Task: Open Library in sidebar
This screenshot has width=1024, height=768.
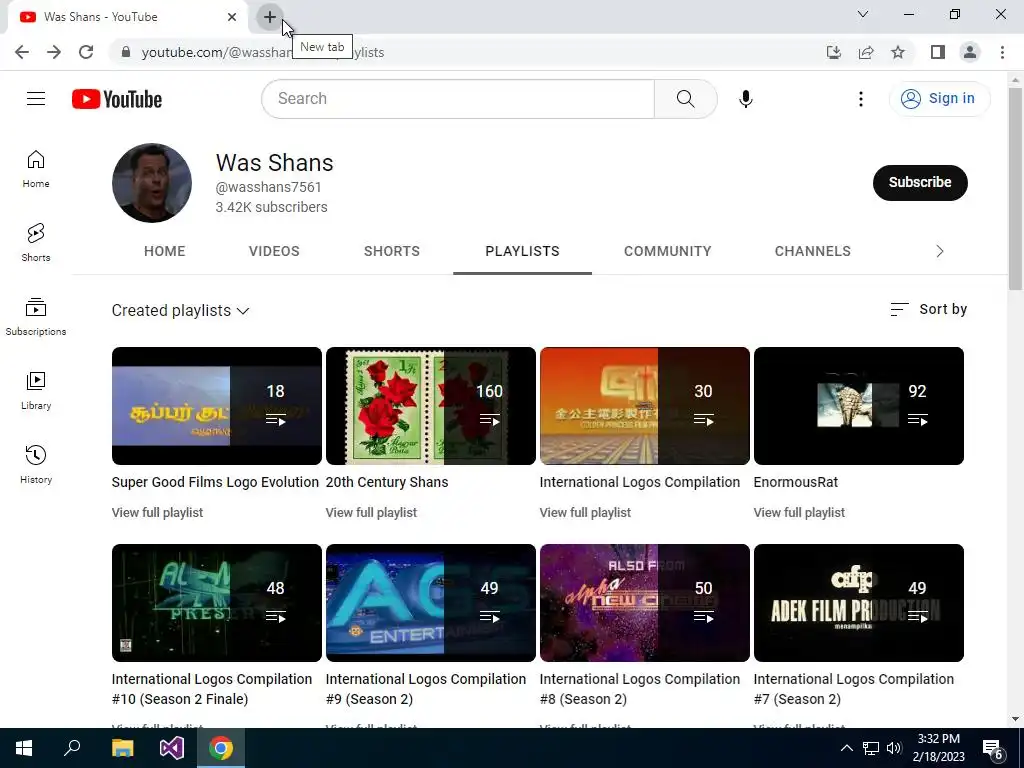Action: (36, 391)
